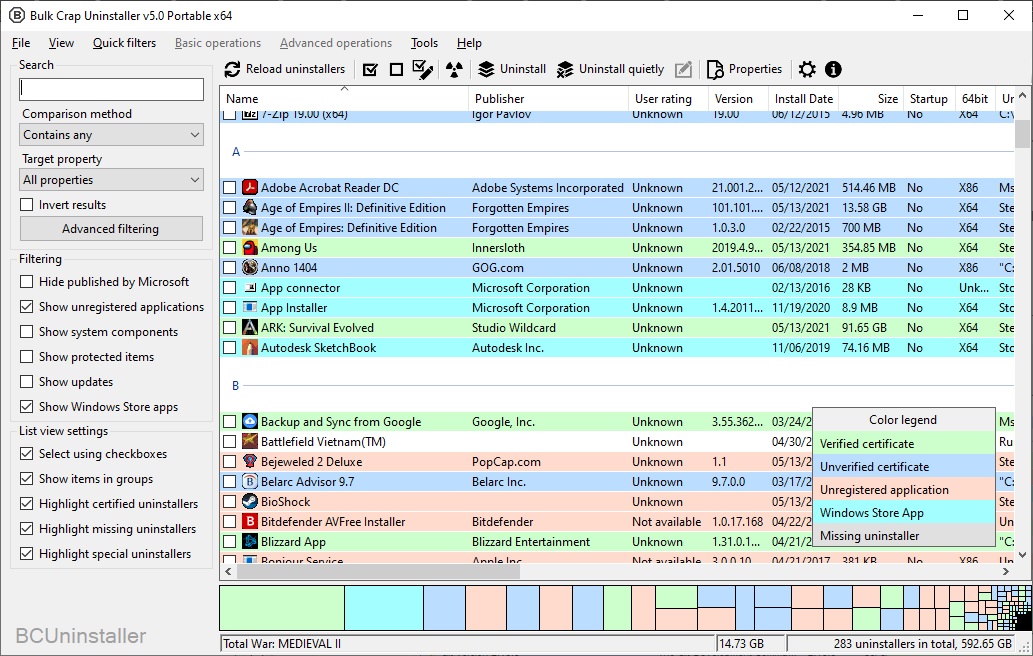The width and height of the screenshot is (1033, 656).
Task: Click the Backup and Sync from Google icon
Action: click(250, 422)
